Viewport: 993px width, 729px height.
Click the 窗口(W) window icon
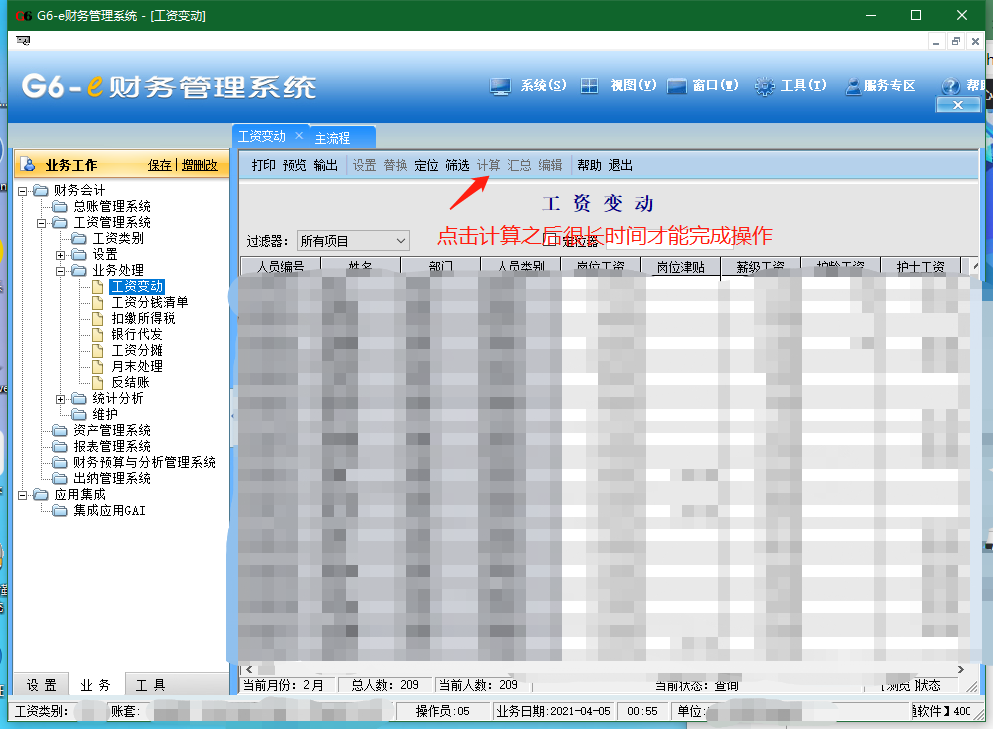tap(676, 86)
